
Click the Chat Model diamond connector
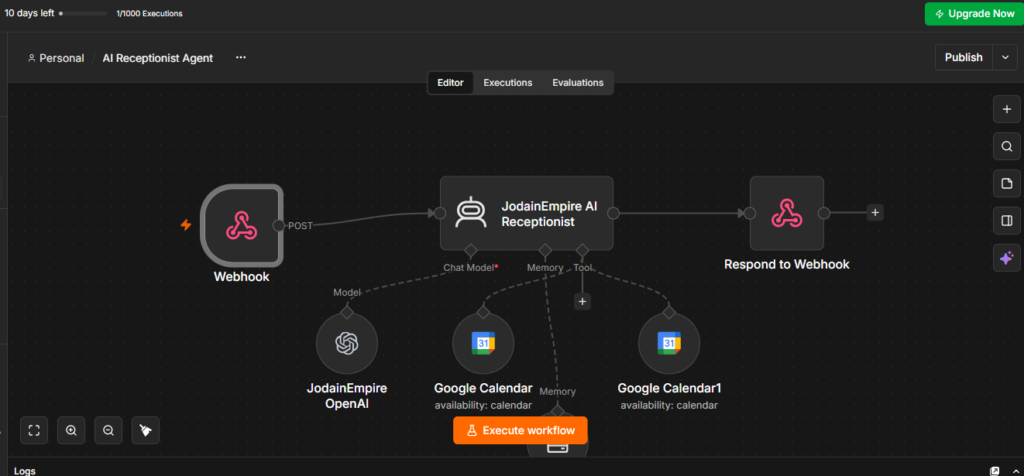point(470,250)
